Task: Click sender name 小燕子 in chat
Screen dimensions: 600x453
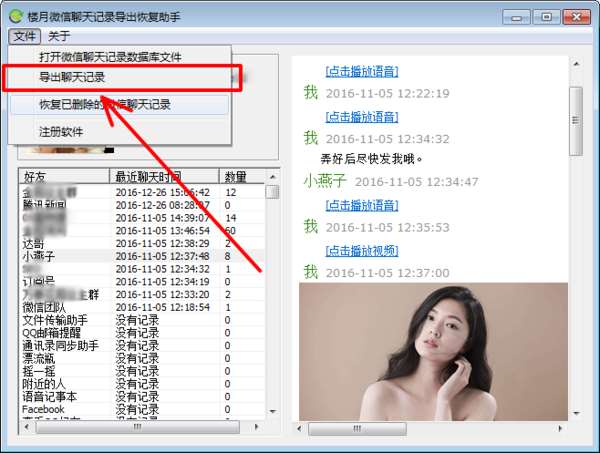Action: (325, 181)
